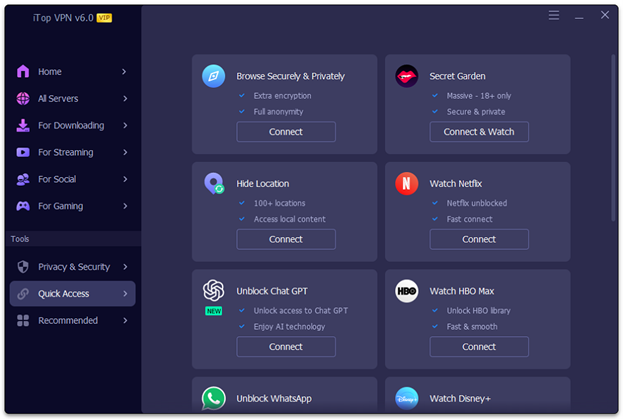
Task: Click the iTop VPN v6.0 title
Action: [x=63, y=18]
